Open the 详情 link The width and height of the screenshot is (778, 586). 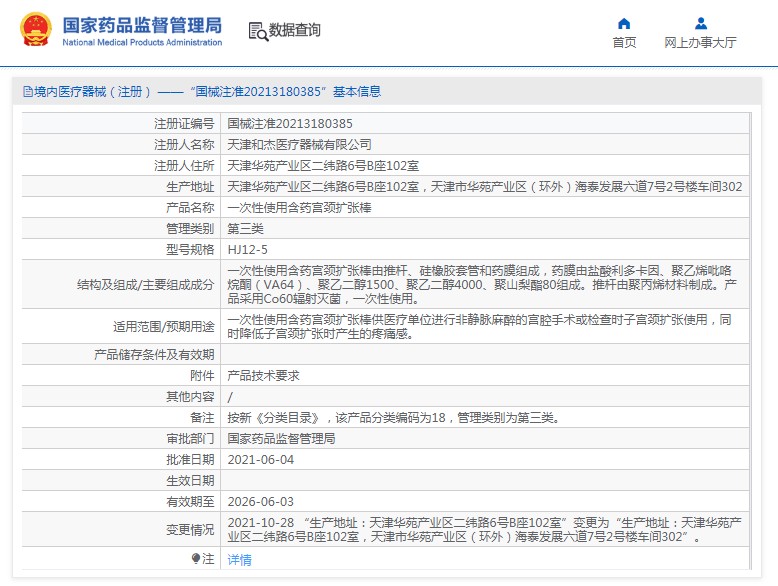[240, 560]
